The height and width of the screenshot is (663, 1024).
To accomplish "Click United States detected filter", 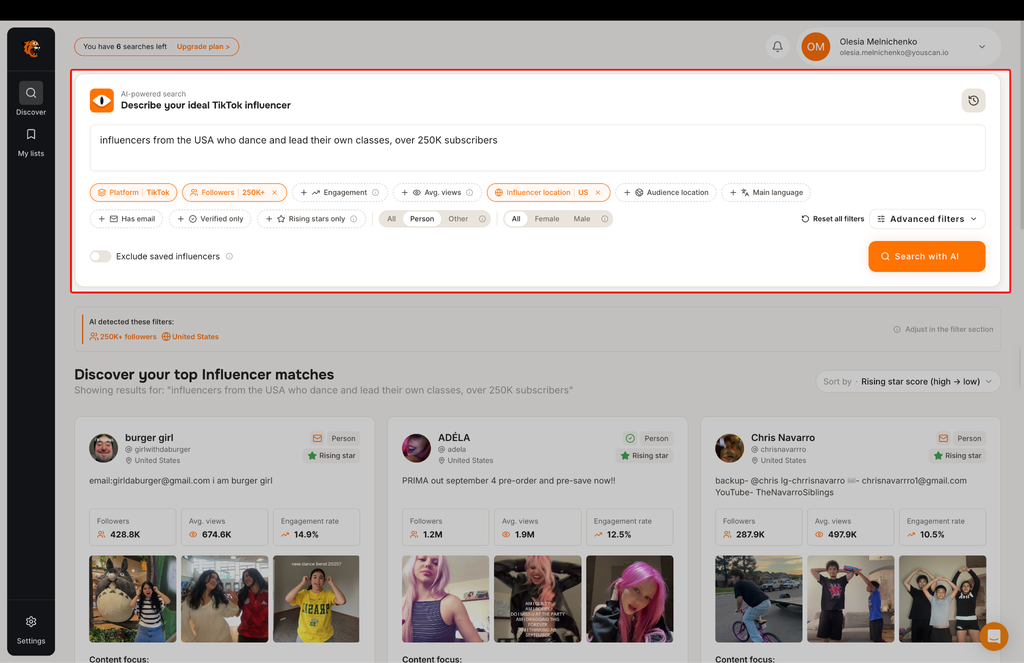I will [190, 337].
